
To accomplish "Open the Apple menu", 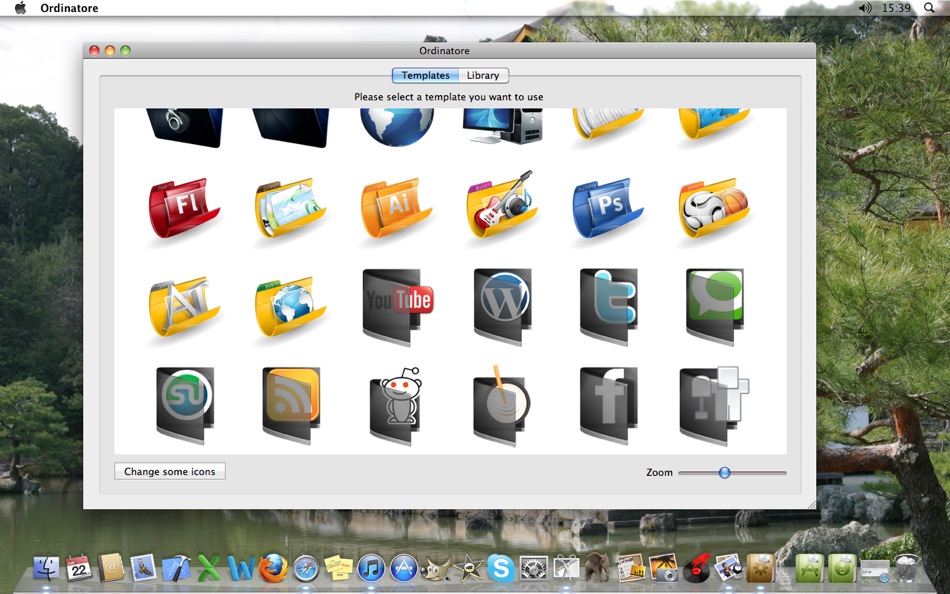I will pos(20,8).
